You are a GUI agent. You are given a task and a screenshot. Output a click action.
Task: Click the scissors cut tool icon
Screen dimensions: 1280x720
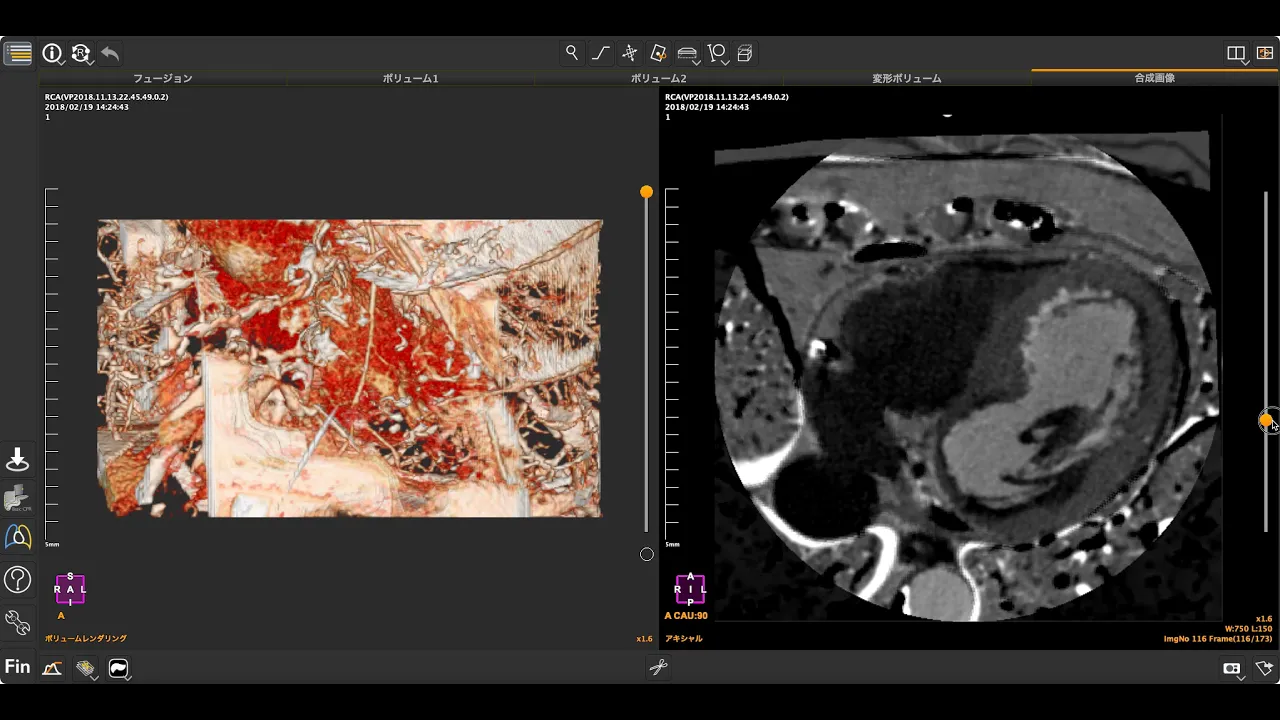(658, 668)
